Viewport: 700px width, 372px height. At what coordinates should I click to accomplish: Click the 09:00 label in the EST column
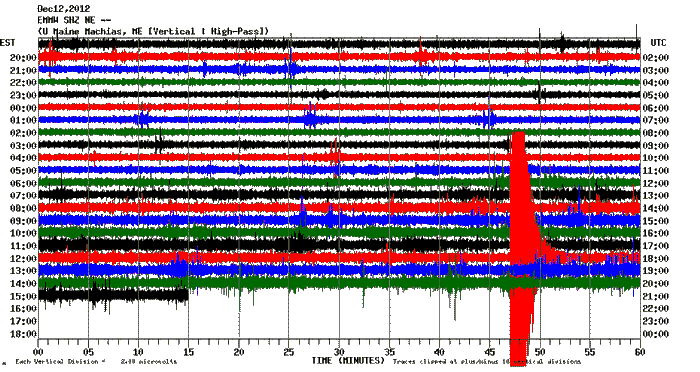click(23, 221)
